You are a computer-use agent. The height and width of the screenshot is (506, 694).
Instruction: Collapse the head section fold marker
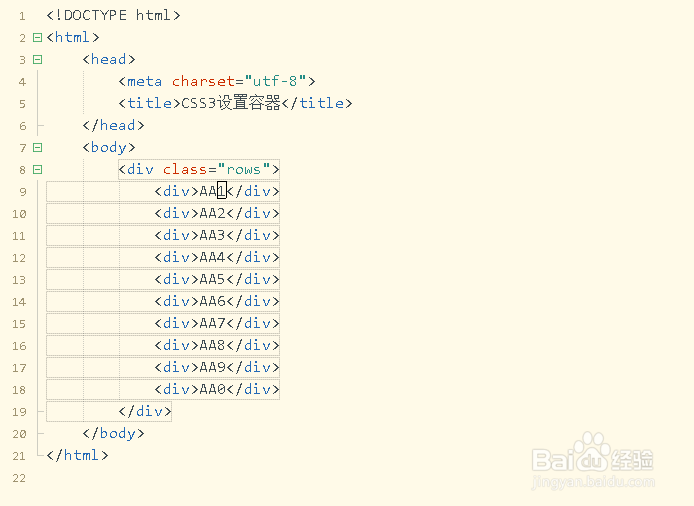pos(37,60)
